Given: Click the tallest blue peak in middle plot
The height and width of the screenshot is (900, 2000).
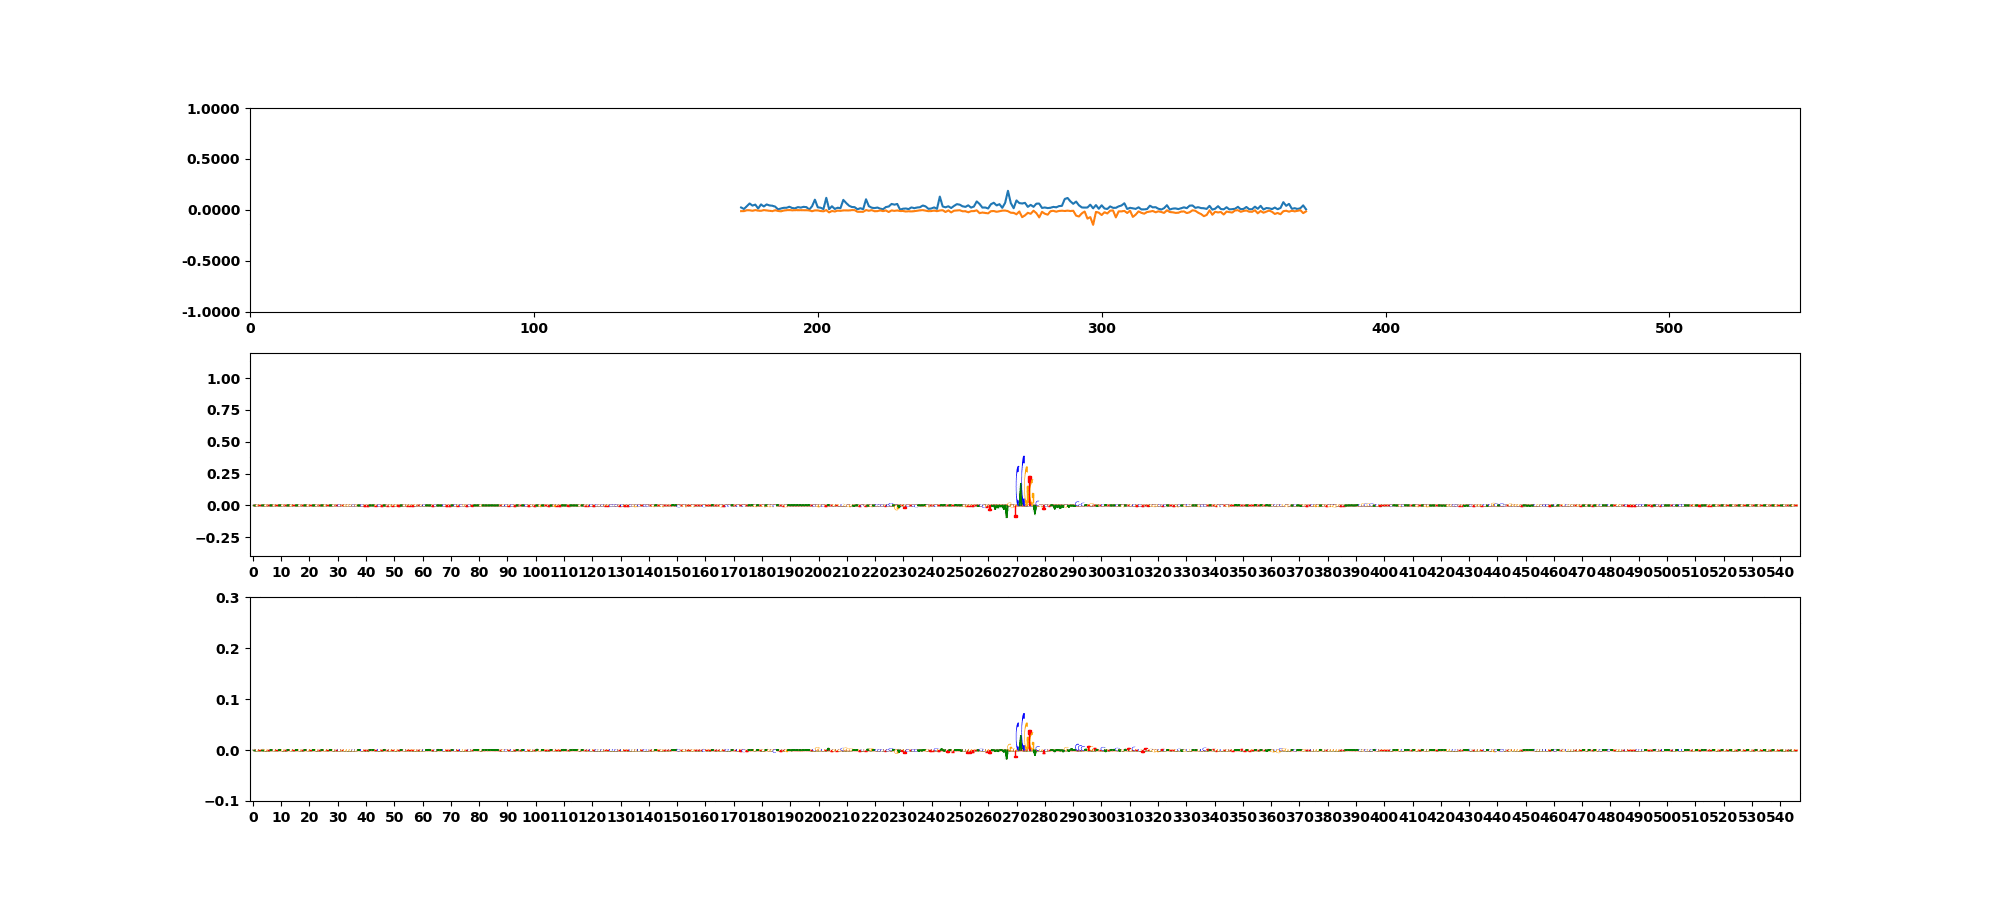Looking at the screenshot, I should click(1023, 458).
